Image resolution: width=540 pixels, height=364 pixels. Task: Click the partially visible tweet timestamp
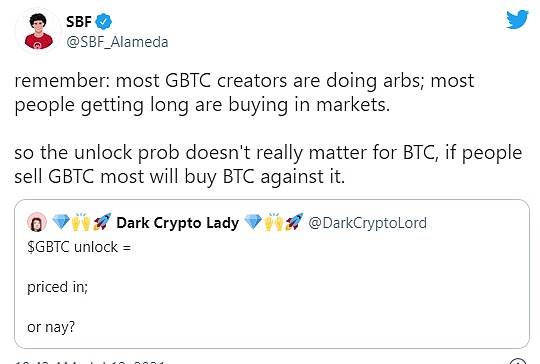coord(90,362)
